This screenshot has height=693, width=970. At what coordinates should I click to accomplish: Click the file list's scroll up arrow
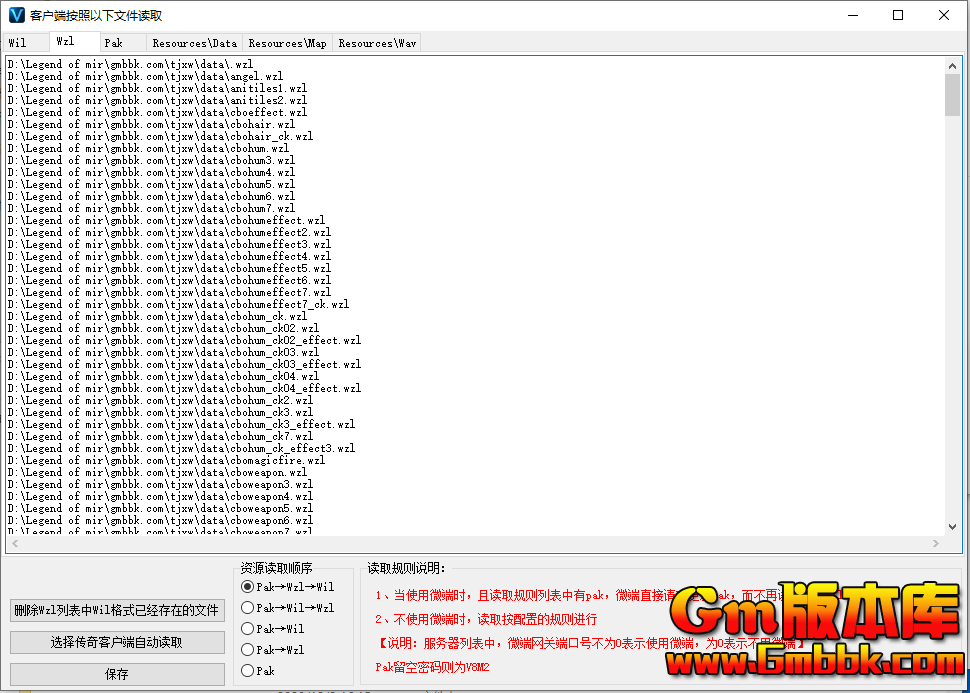(951, 65)
